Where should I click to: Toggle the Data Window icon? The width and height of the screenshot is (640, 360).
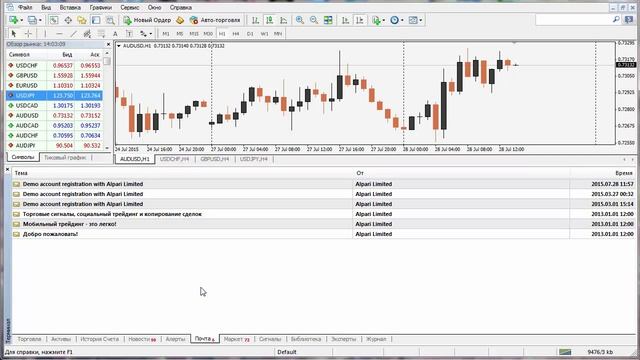[x=68, y=20]
